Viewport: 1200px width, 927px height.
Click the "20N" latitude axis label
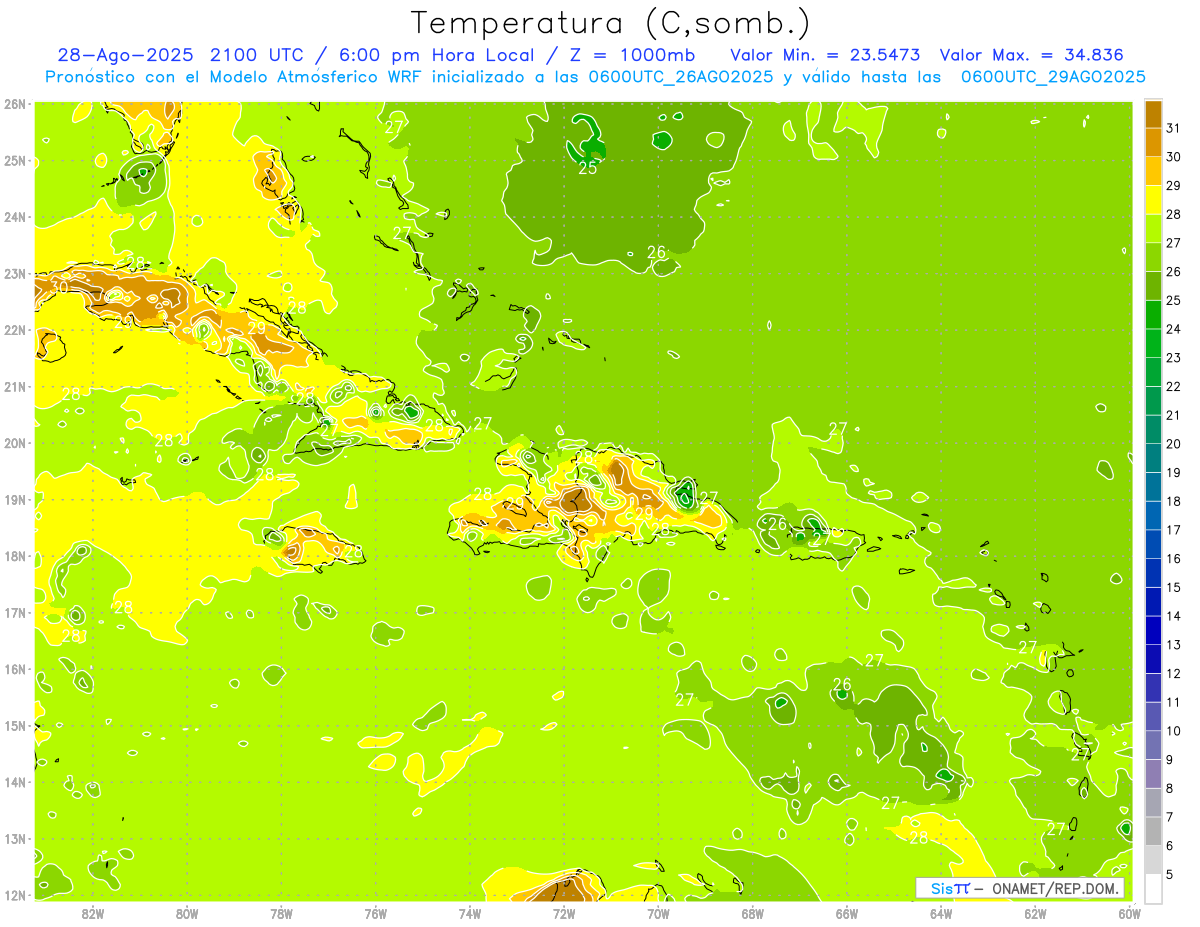tap(14, 443)
